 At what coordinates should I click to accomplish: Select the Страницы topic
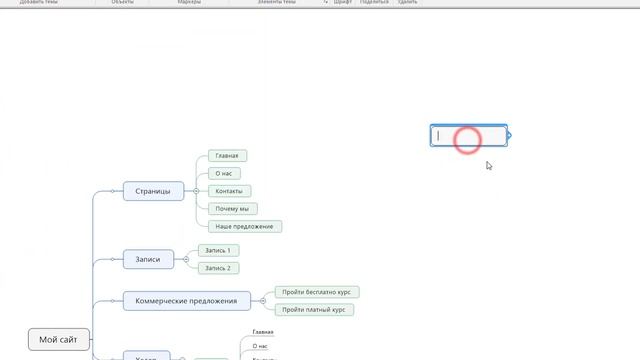tap(153, 191)
